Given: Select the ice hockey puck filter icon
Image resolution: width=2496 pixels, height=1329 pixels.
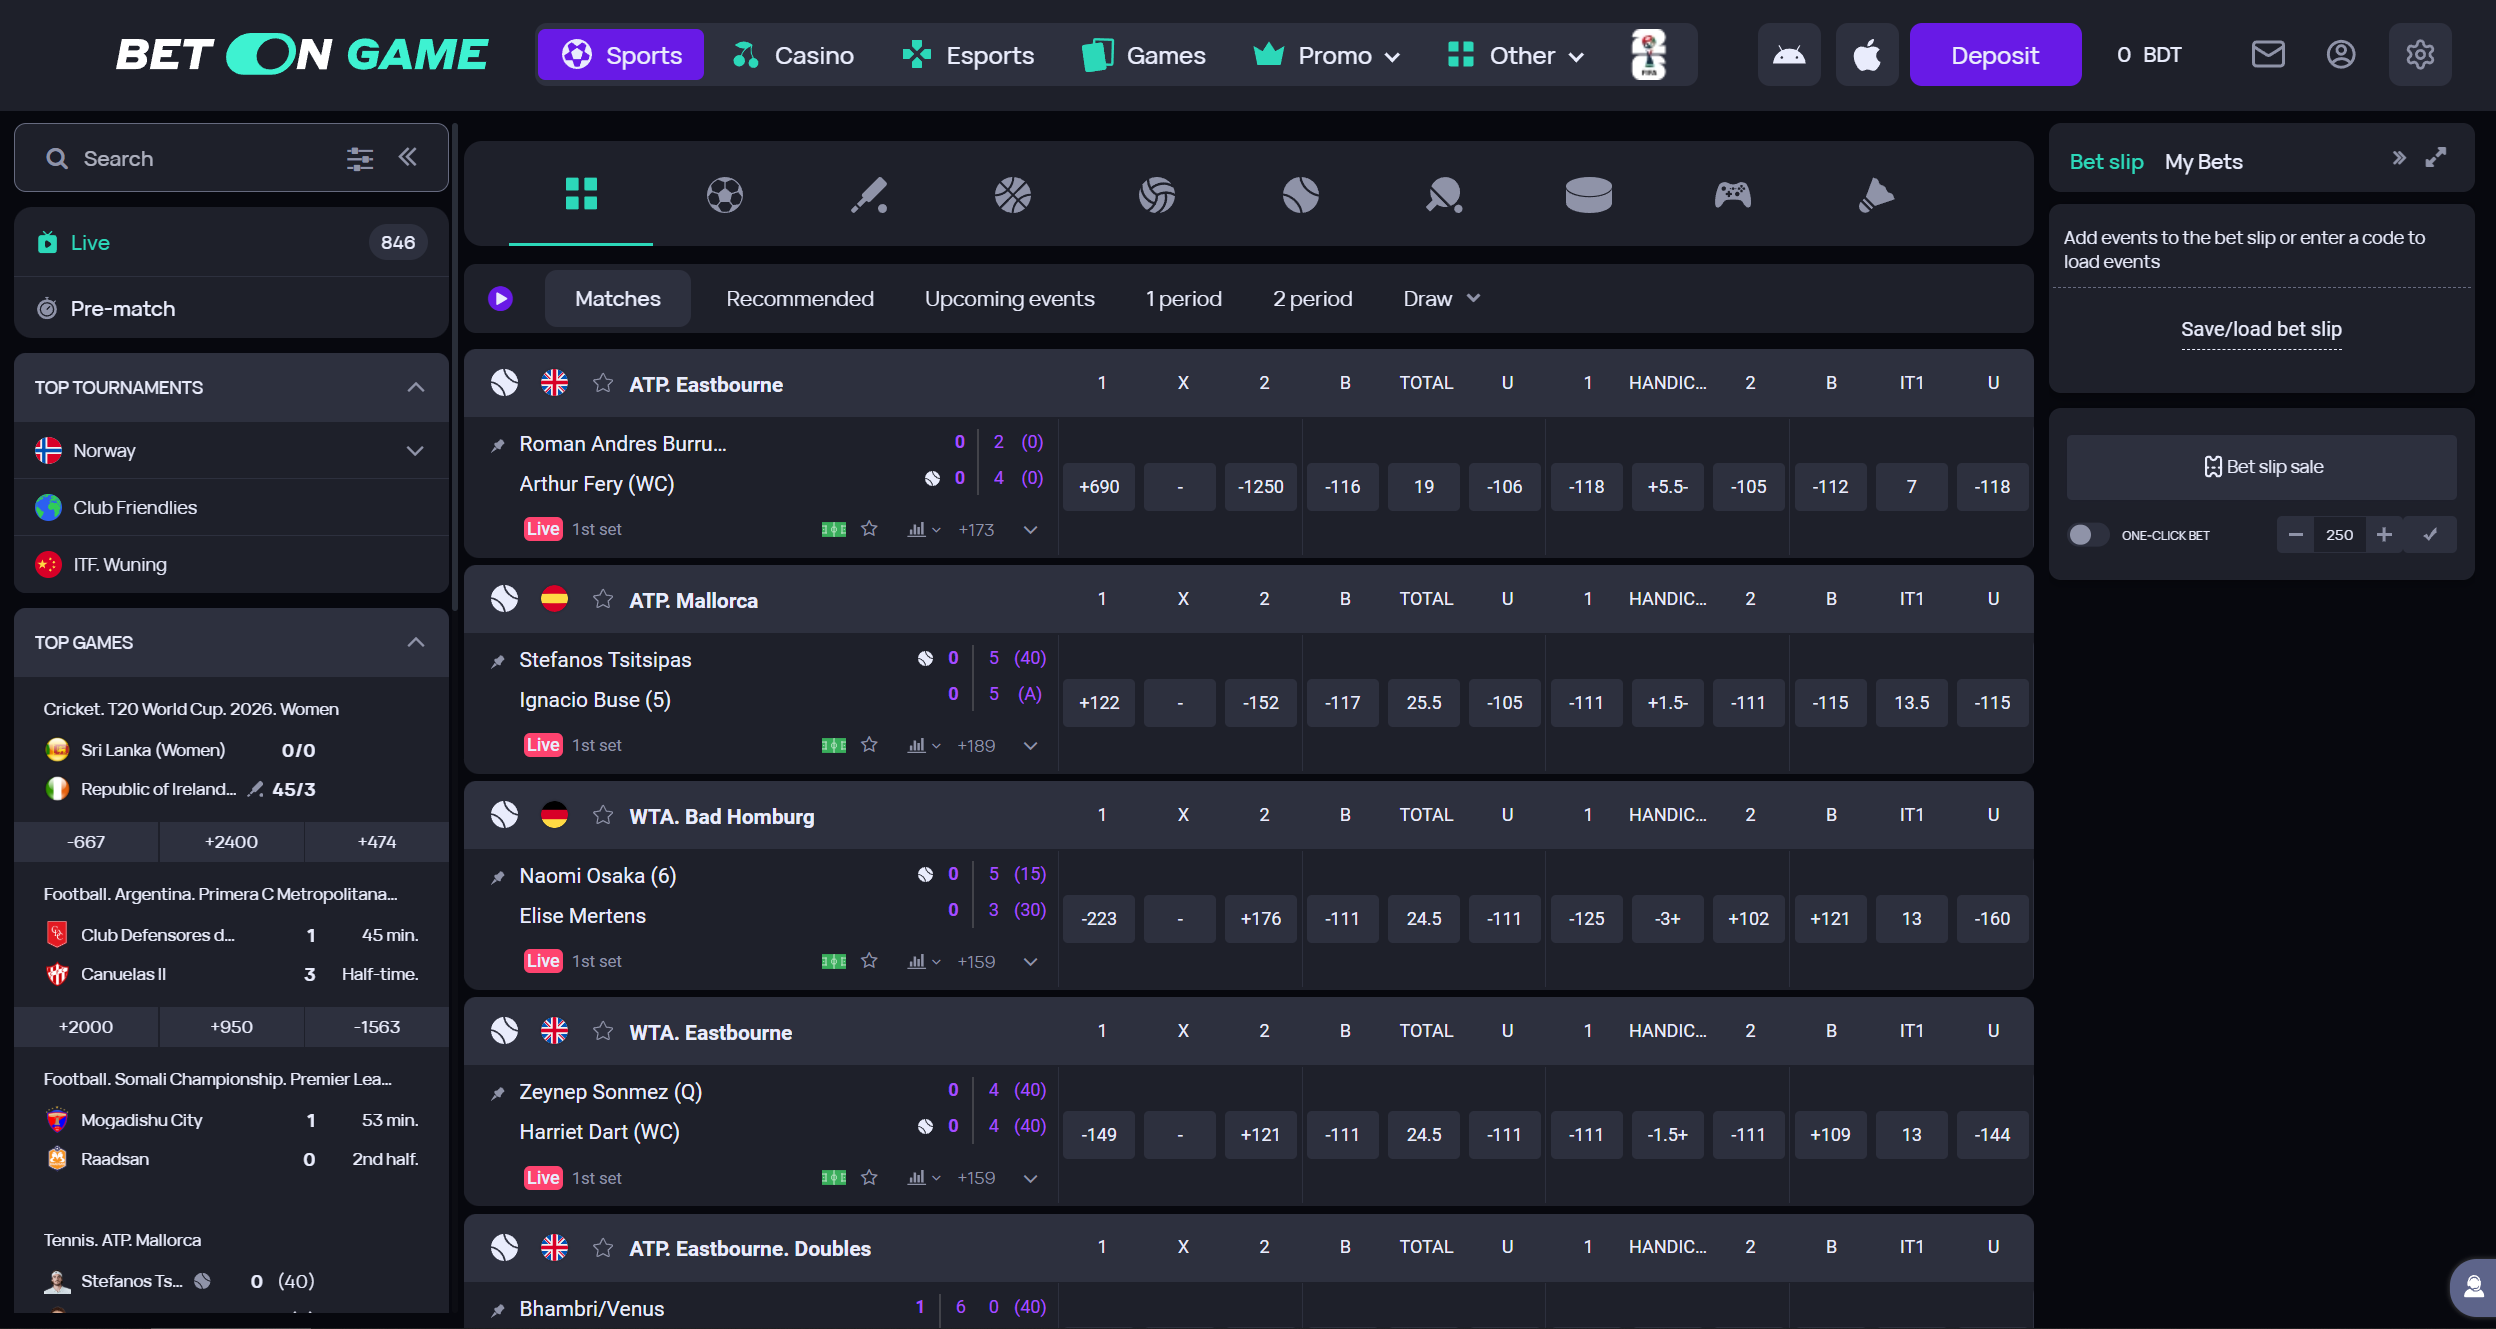Looking at the screenshot, I should [1588, 195].
